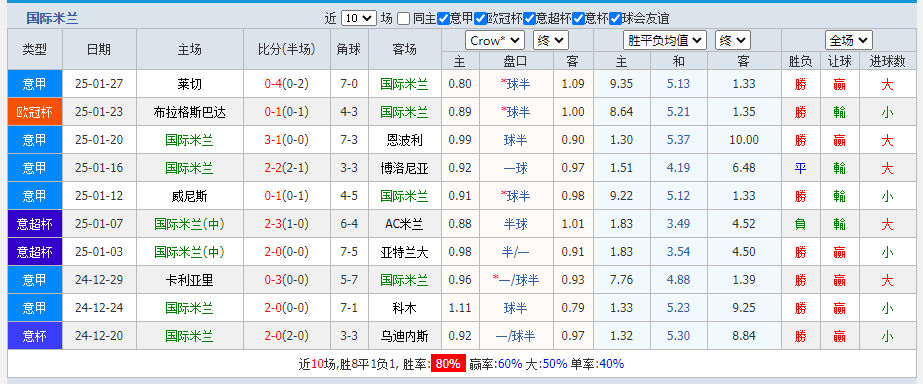The width and height of the screenshot is (923, 384).
Task: Click the 乌迪内斯 away team
Action: [x=404, y=336]
